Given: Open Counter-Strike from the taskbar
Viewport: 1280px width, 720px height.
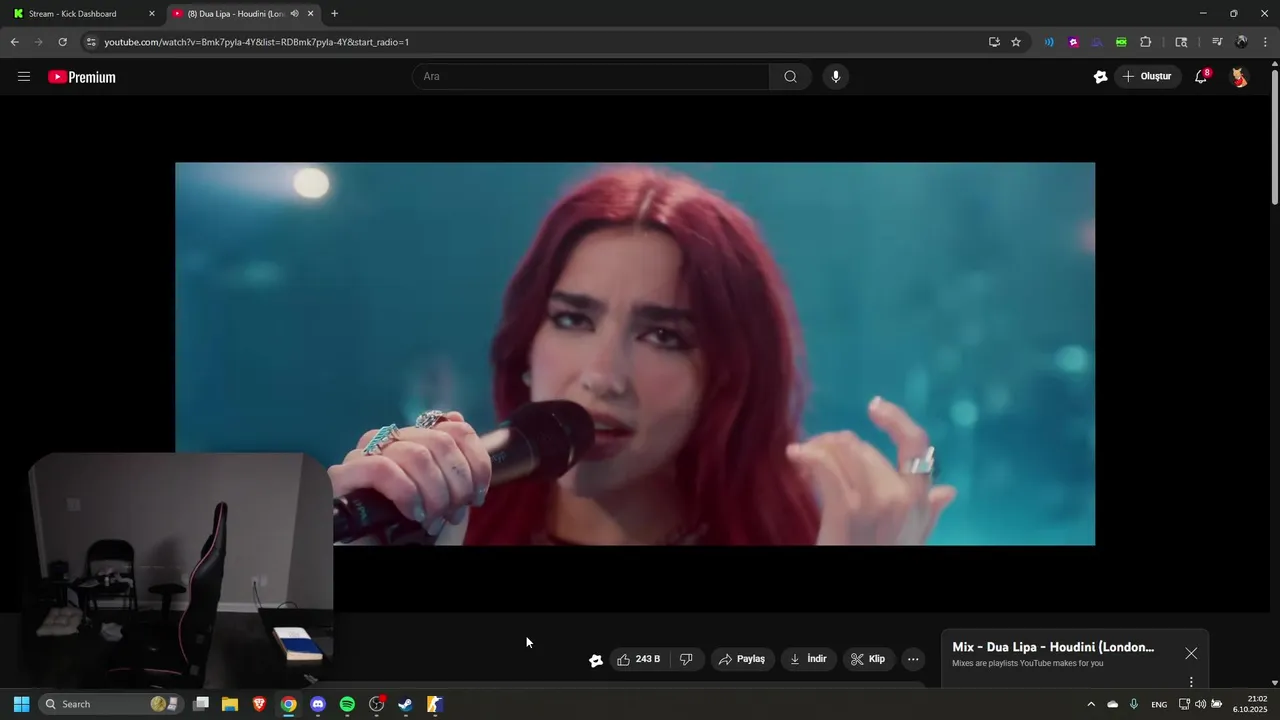Looking at the screenshot, I should click(434, 704).
